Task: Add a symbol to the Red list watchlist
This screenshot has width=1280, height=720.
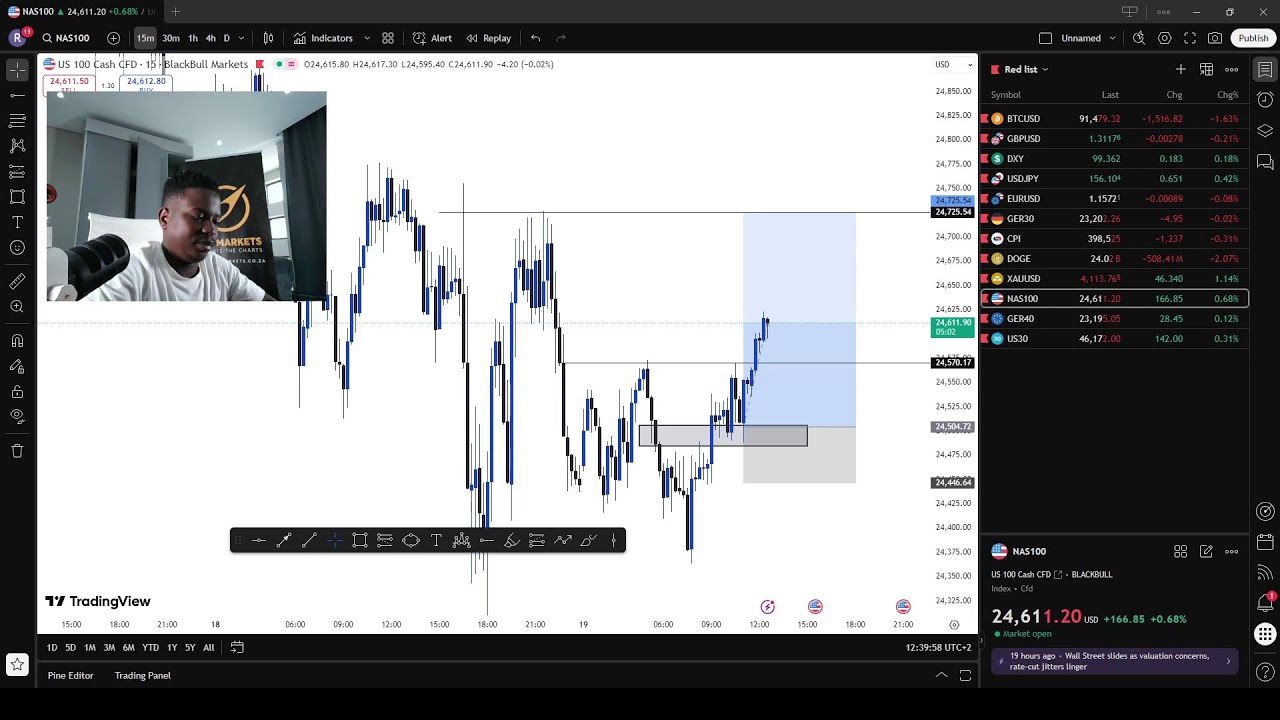Action: 1181,69
